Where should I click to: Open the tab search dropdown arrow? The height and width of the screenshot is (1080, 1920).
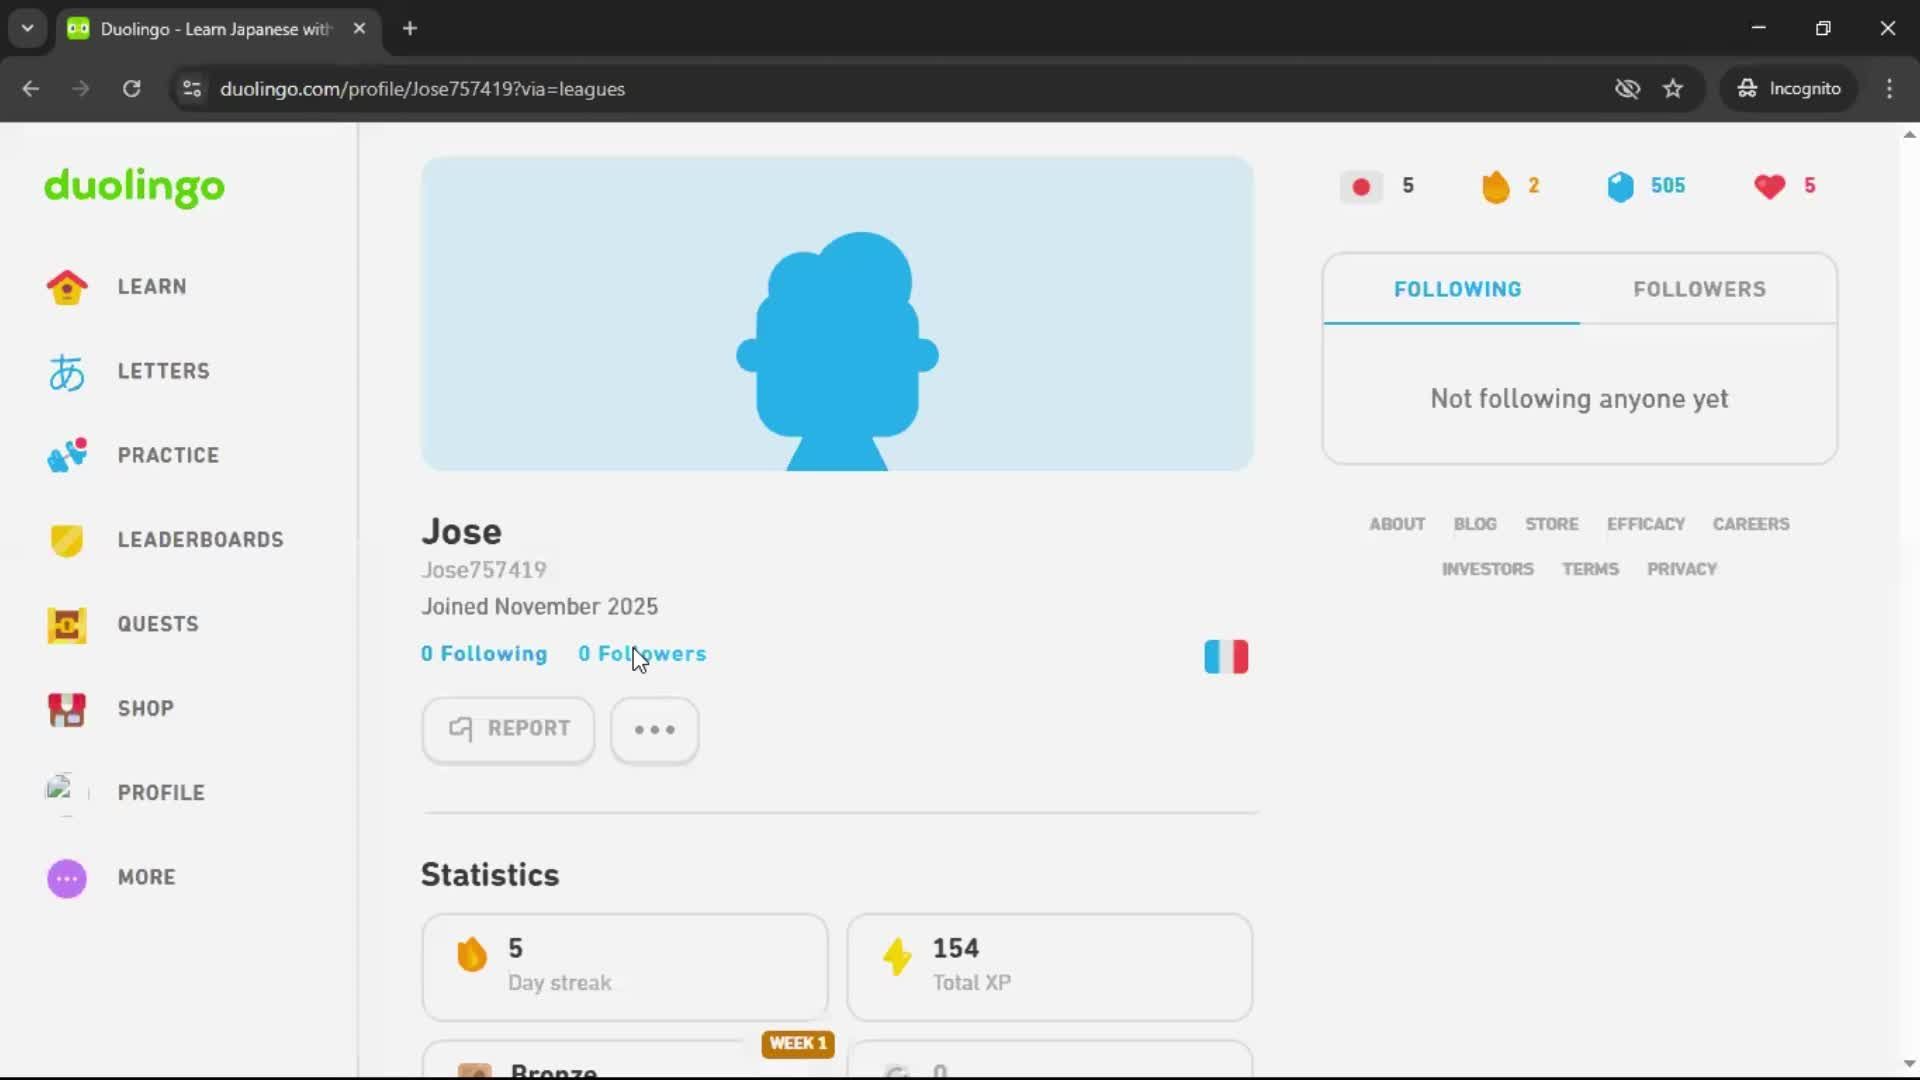coord(27,28)
